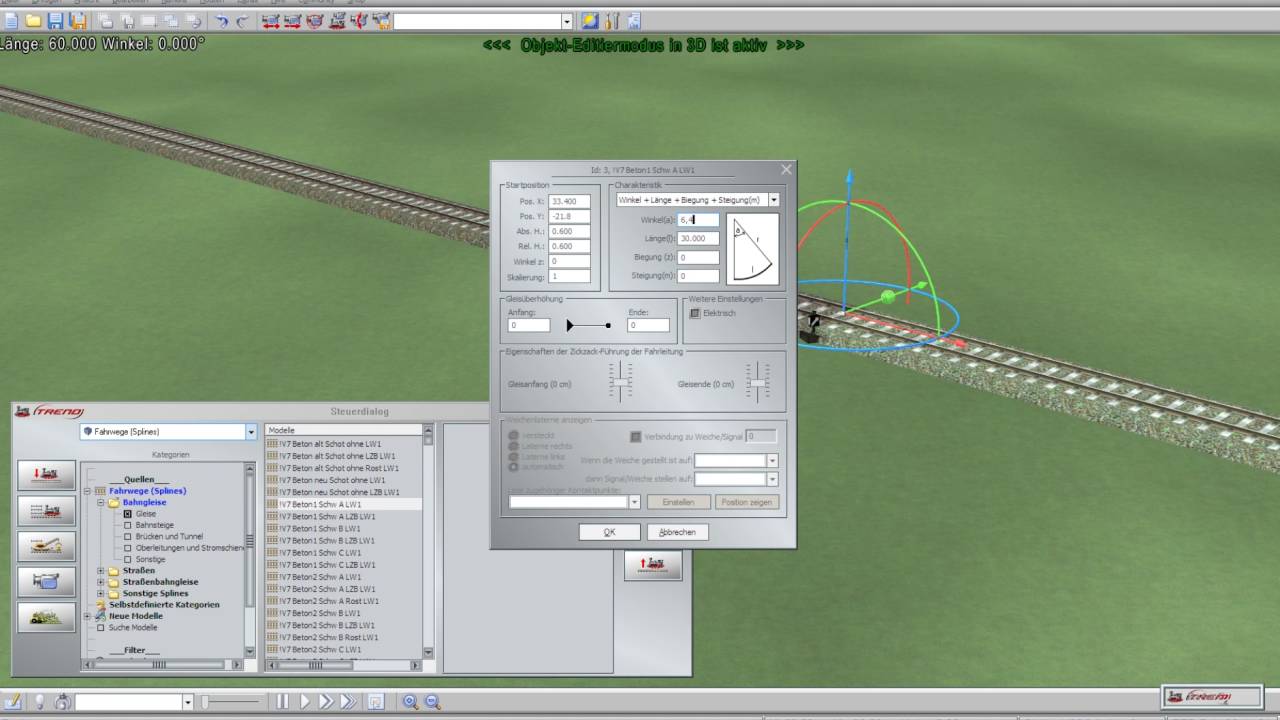The width and height of the screenshot is (1280, 720).
Task: Select model 'IV7 Beton alt Schot ohne LW1'
Action: 324,444
